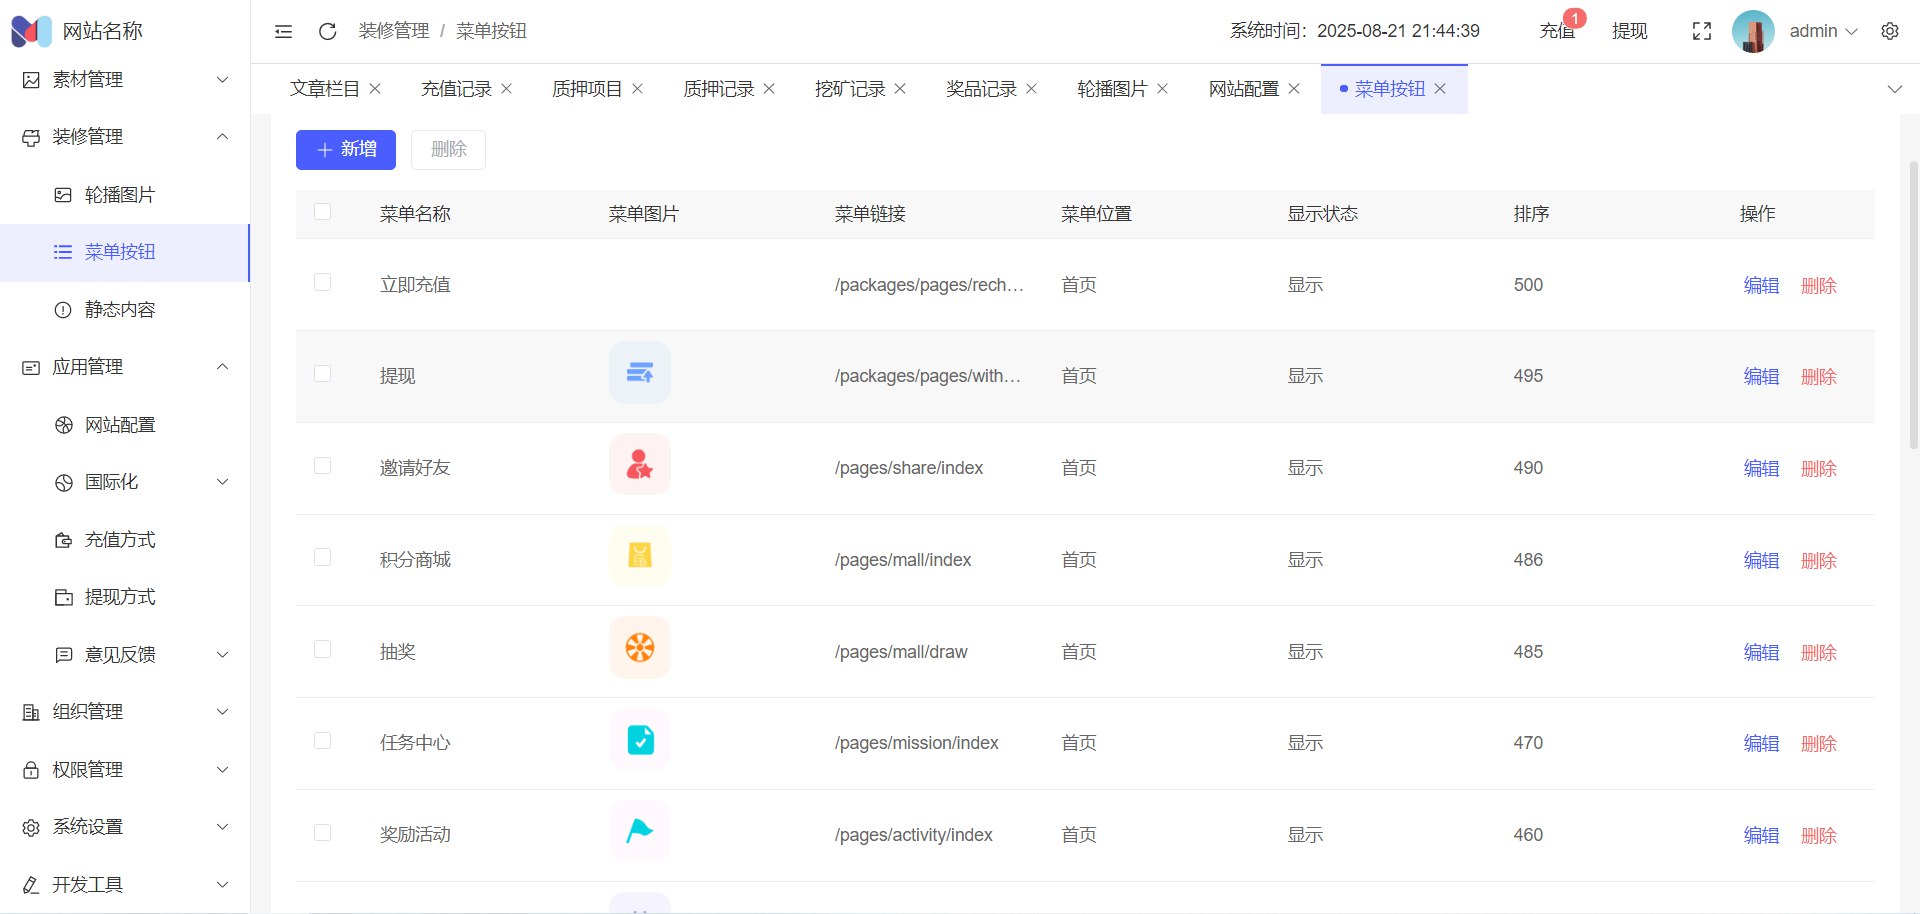This screenshot has width=1920, height=914.
Task: Switch to the 轮播图片 tab
Action: coord(1111,89)
